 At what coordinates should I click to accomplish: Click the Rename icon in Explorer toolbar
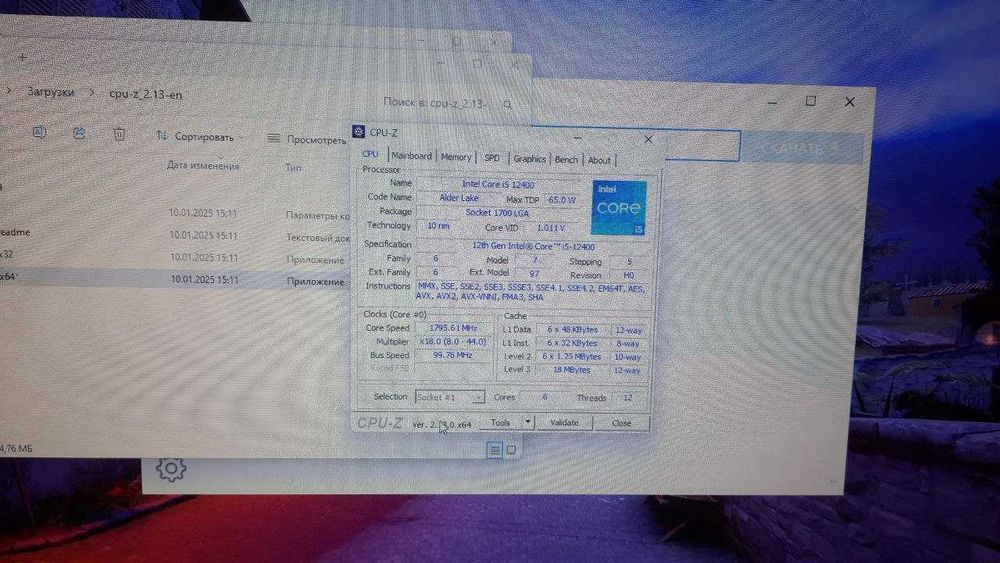(x=39, y=132)
